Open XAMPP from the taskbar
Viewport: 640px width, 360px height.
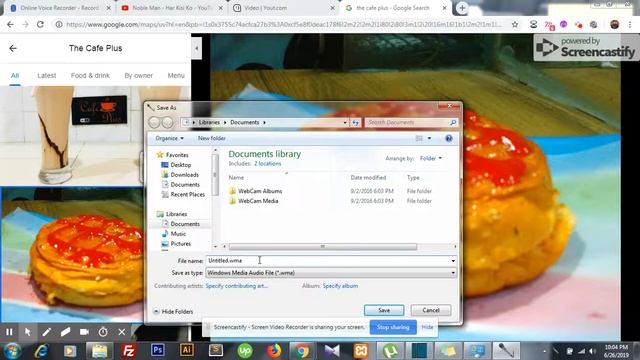point(361,351)
